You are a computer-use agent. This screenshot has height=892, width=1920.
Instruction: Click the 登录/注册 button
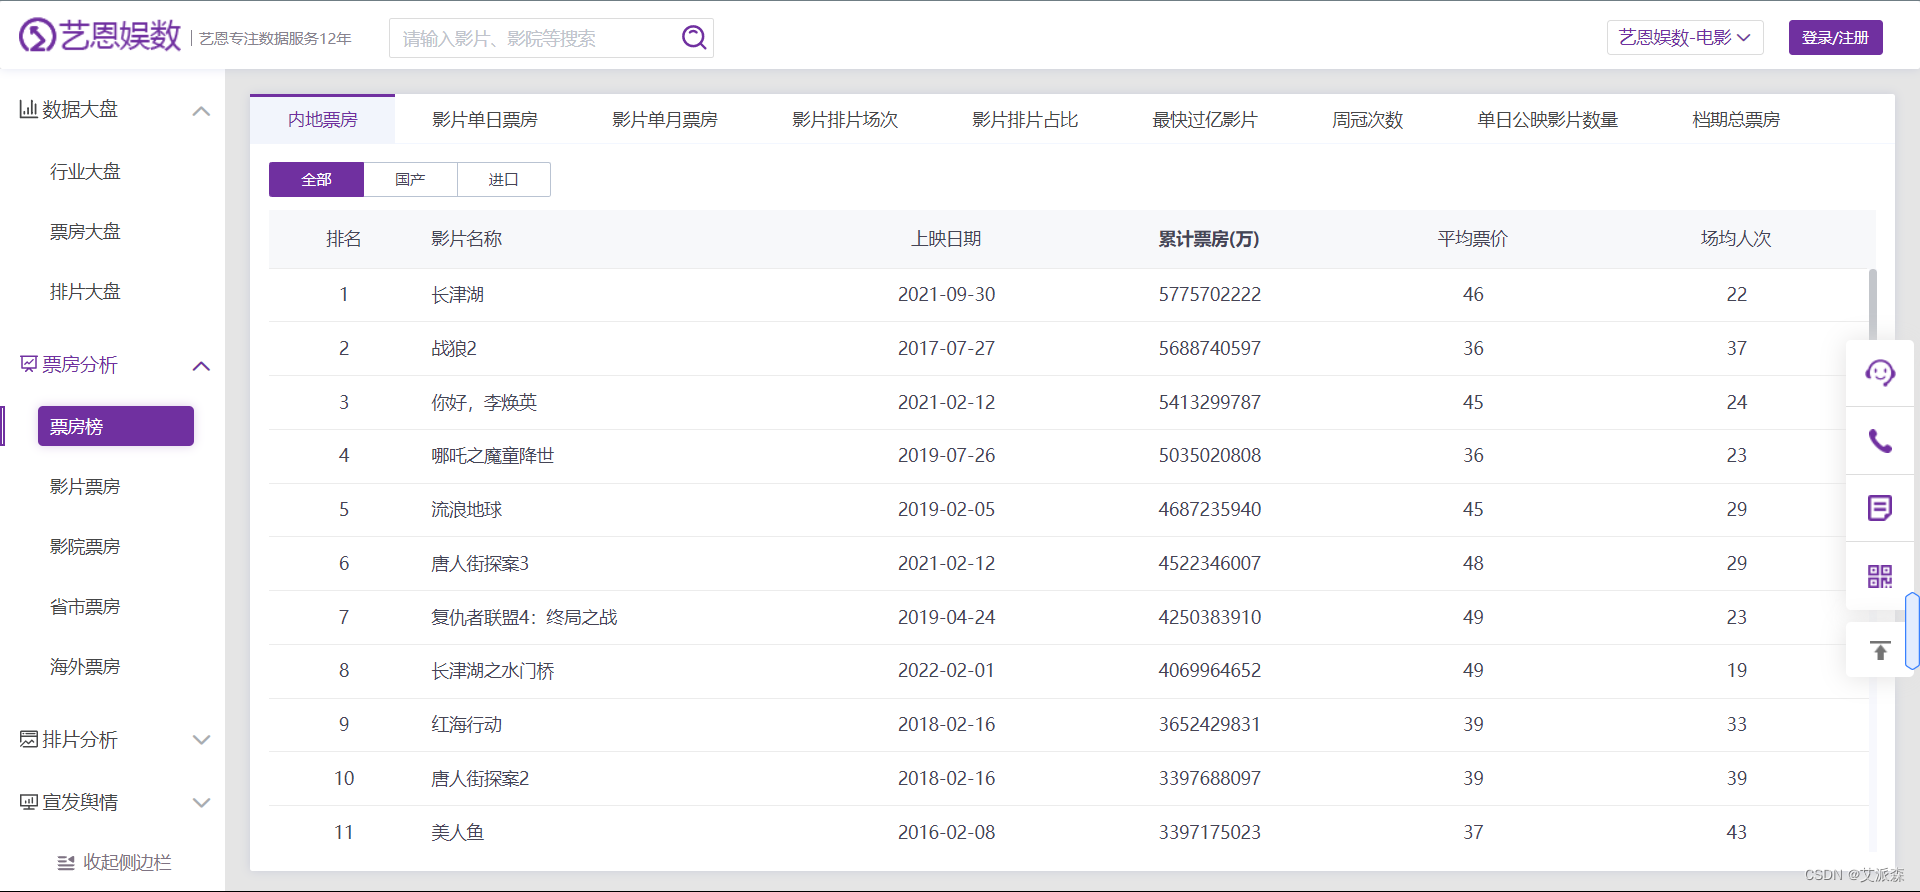(1835, 38)
